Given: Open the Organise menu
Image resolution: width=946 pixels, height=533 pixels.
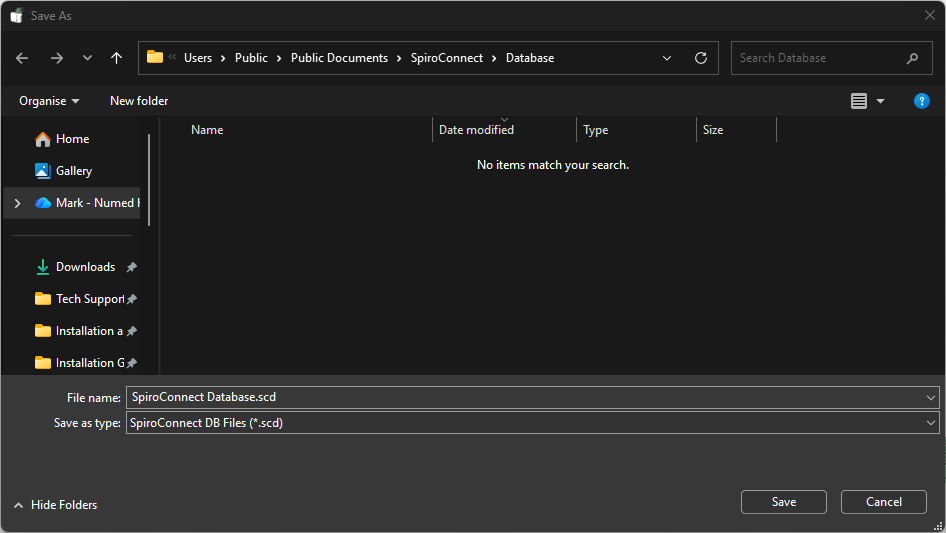Looking at the screenshot, I should [x=49, y=101].
